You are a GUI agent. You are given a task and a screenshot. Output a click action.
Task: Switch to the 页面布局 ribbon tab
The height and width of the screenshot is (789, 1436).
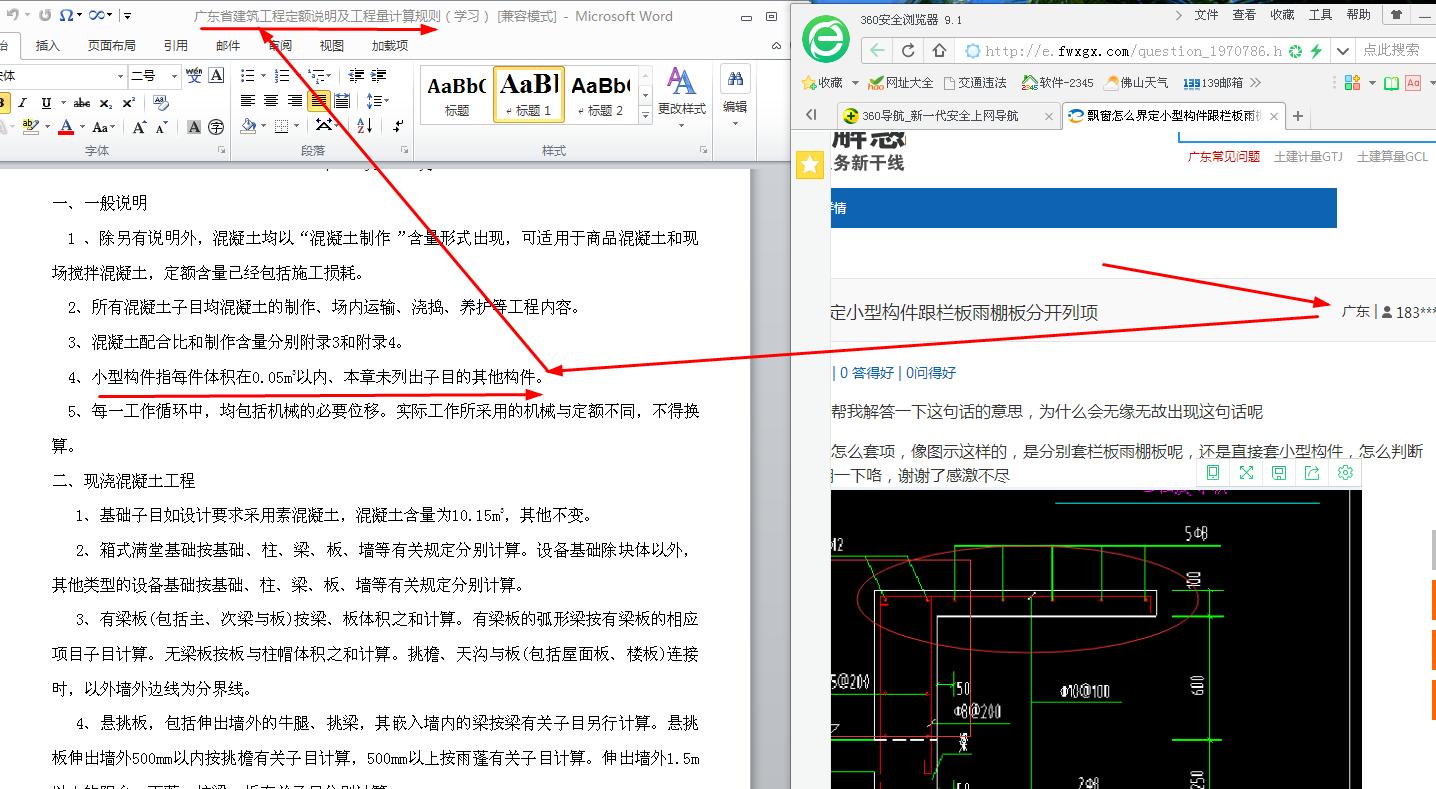coord(111,45)
